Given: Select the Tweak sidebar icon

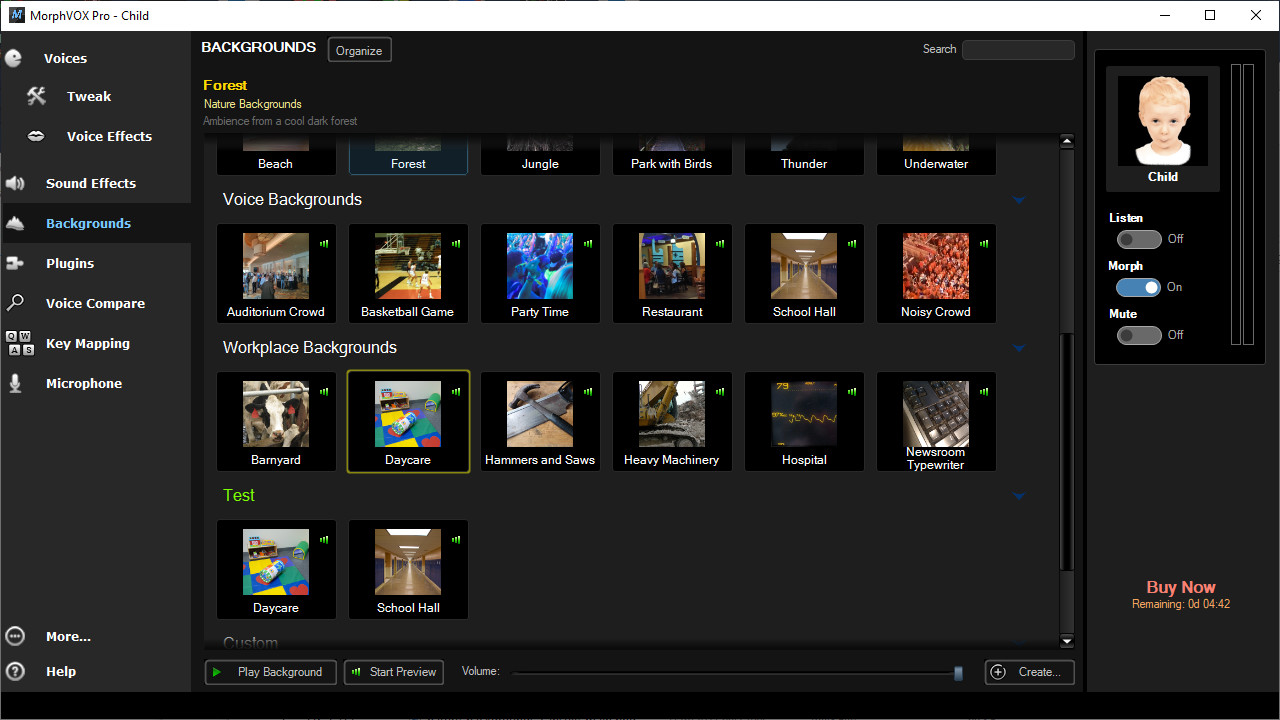Looking at the screenshot, I should (x=88, y=96).
